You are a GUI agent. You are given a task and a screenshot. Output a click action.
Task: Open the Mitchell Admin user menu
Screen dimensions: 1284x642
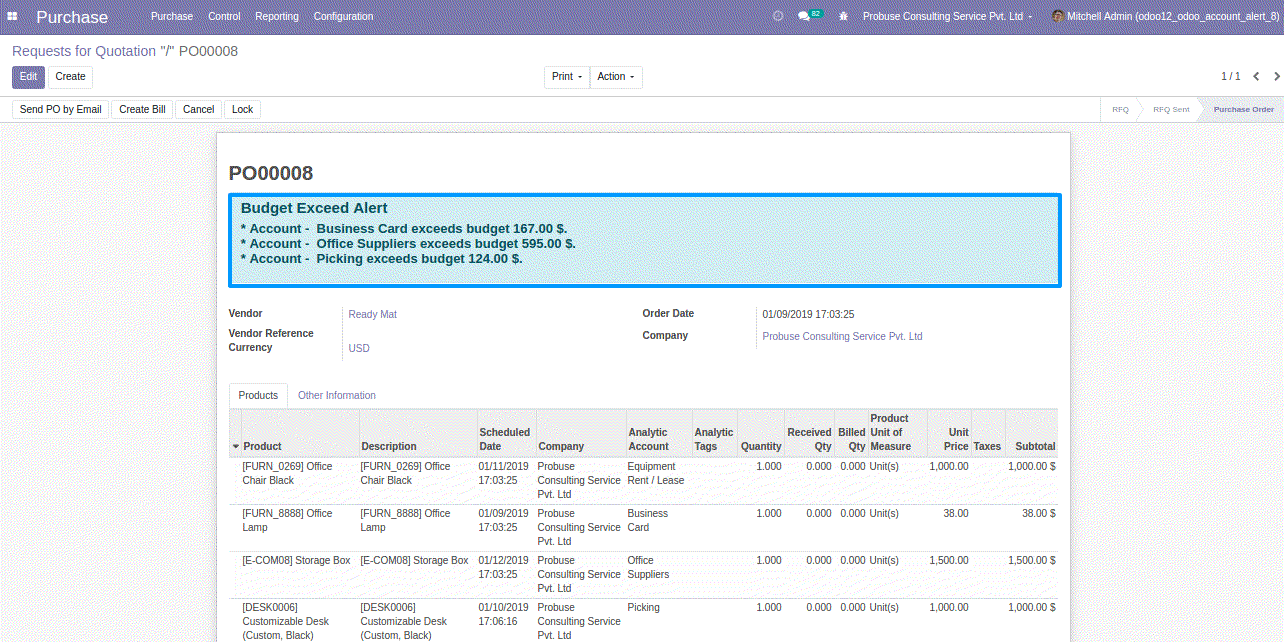[1165, 16]
